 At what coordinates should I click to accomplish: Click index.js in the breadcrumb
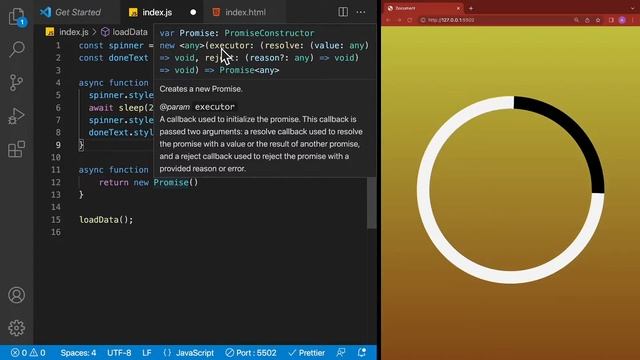73,32
